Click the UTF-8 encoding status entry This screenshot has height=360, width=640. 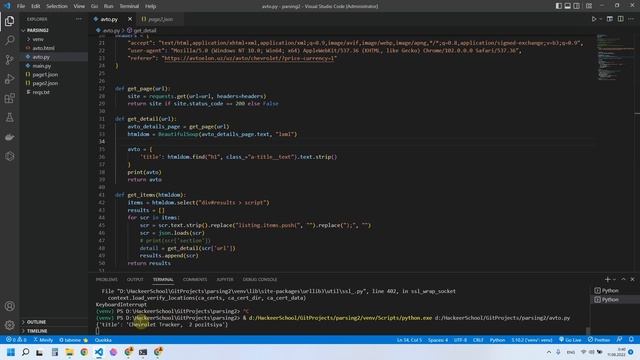(460, 340)
